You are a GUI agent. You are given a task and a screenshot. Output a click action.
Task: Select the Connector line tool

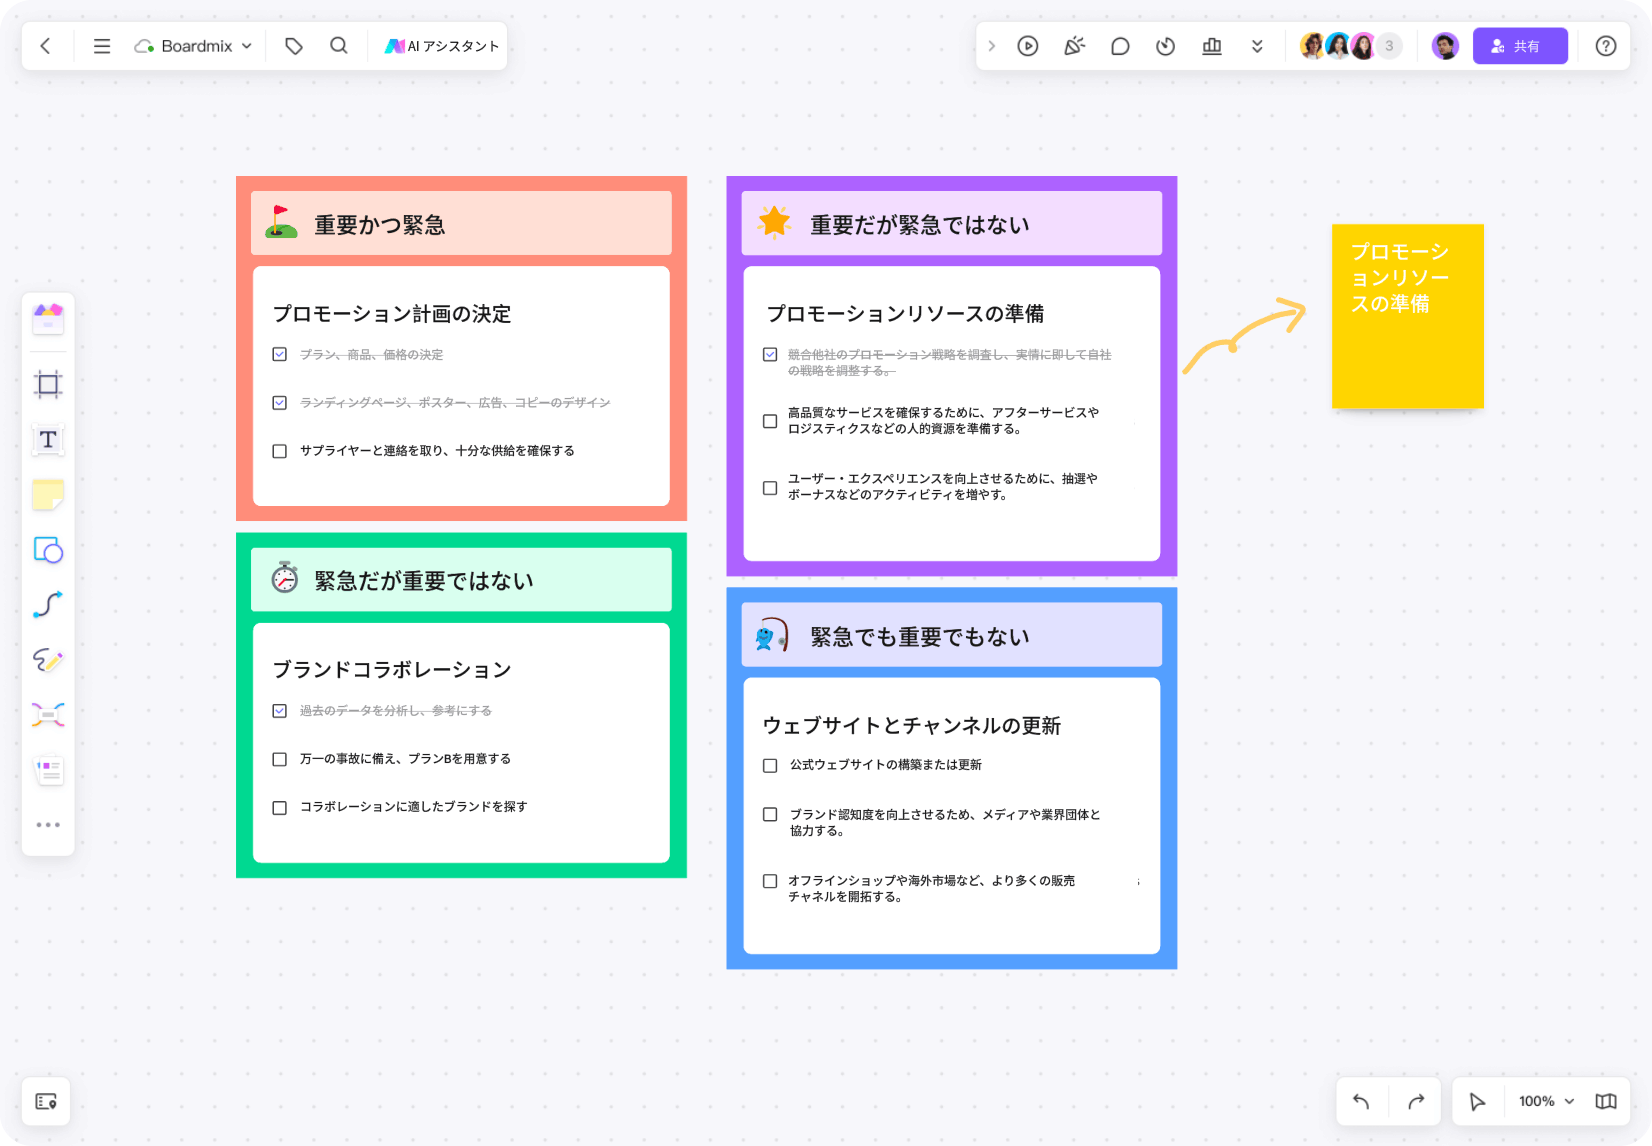[x=48, y=605]
